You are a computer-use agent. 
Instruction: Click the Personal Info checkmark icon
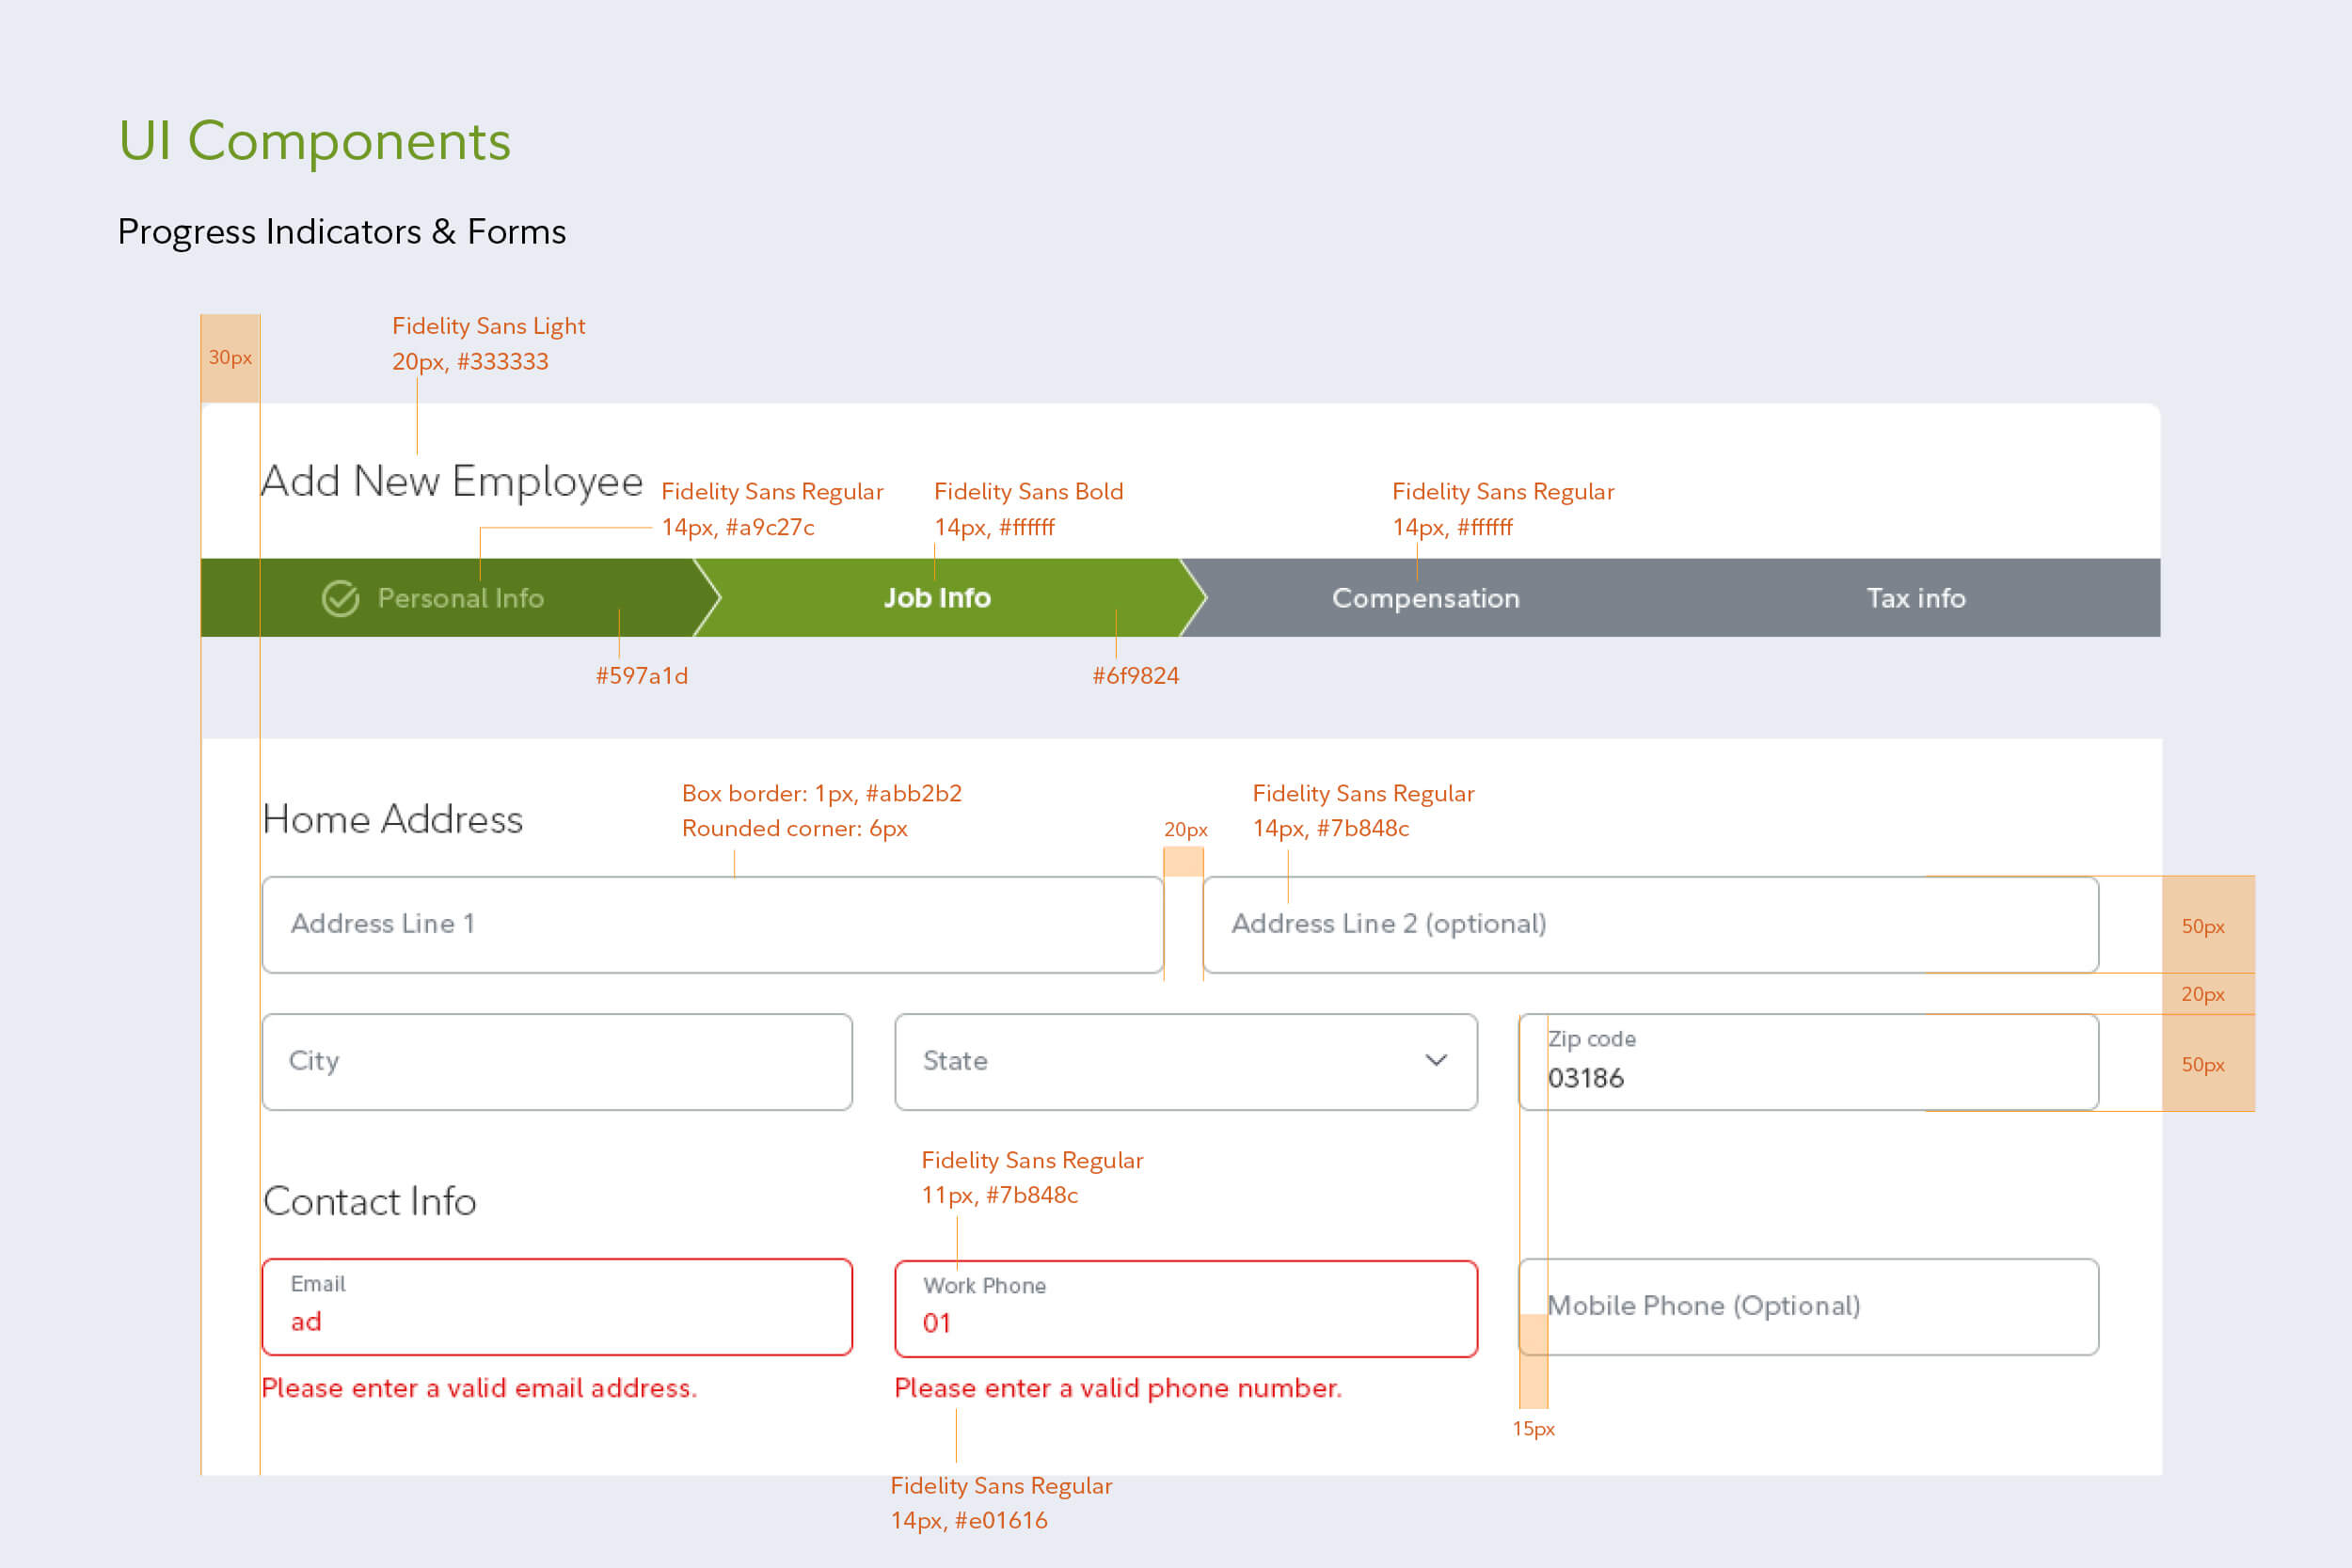(340, 598)
